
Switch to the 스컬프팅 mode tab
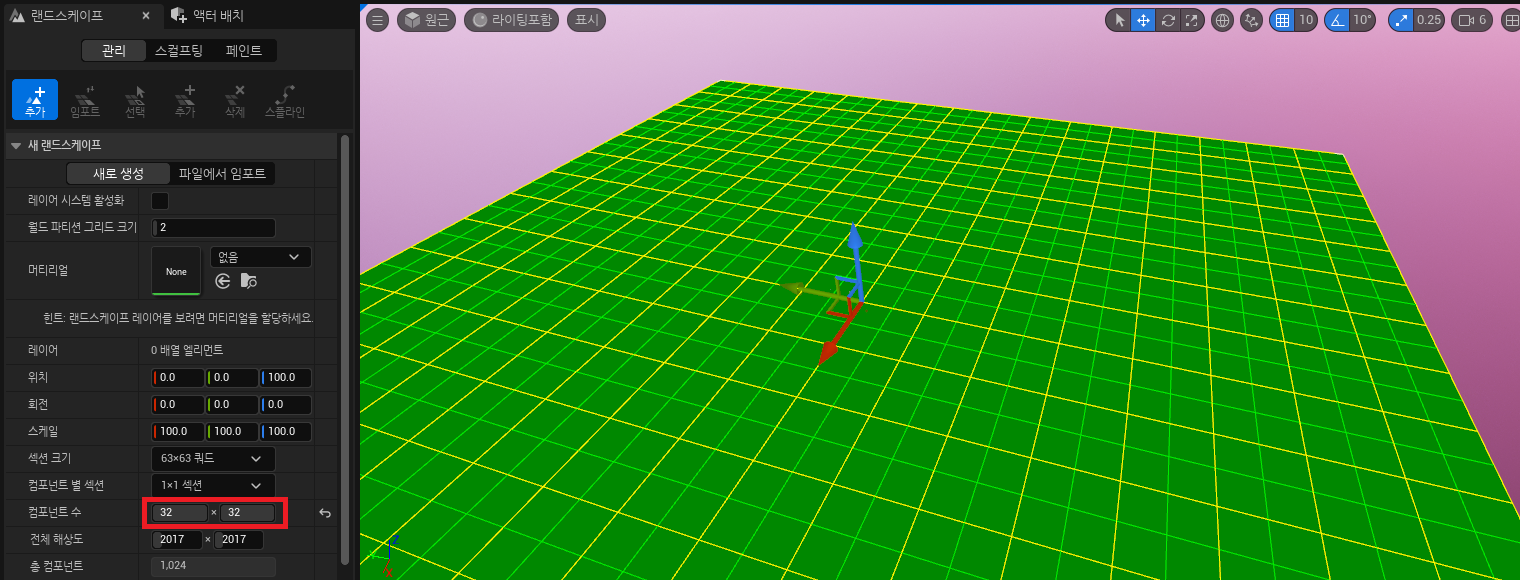click(x=179, y=51)
